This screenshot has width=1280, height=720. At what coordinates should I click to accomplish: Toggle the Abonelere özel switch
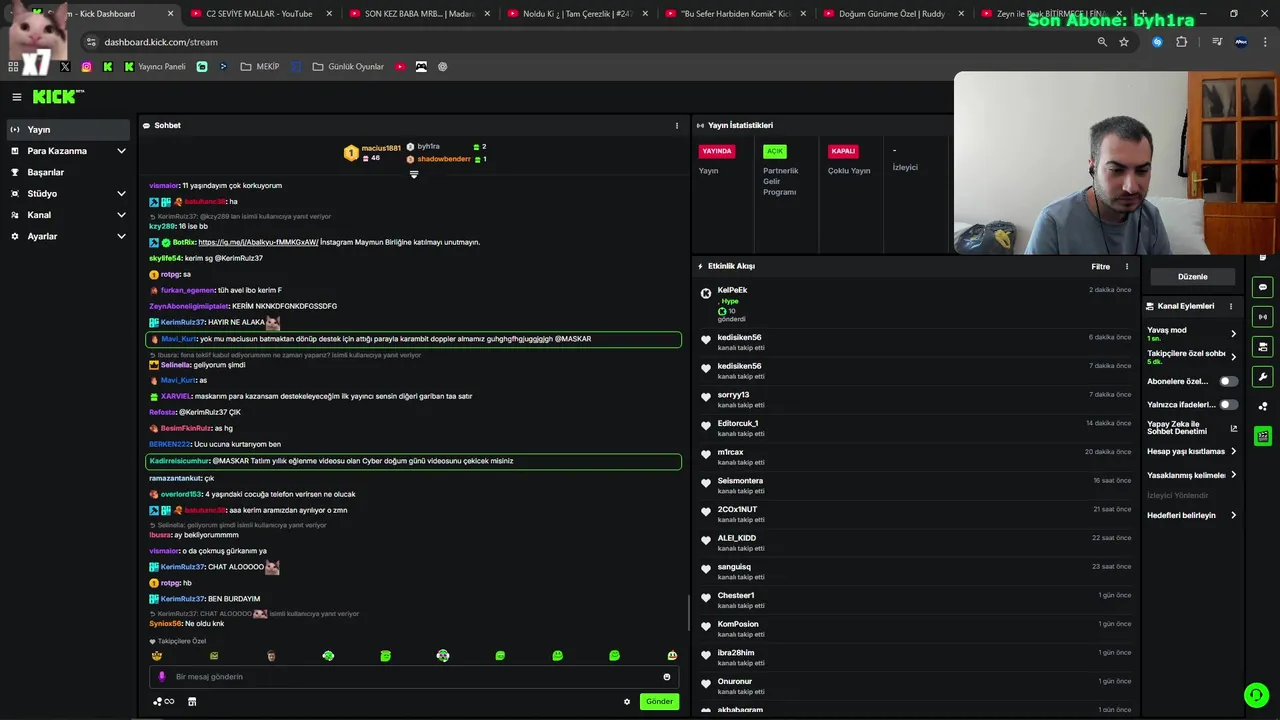pyautogui.click(x=1228, y=381)
